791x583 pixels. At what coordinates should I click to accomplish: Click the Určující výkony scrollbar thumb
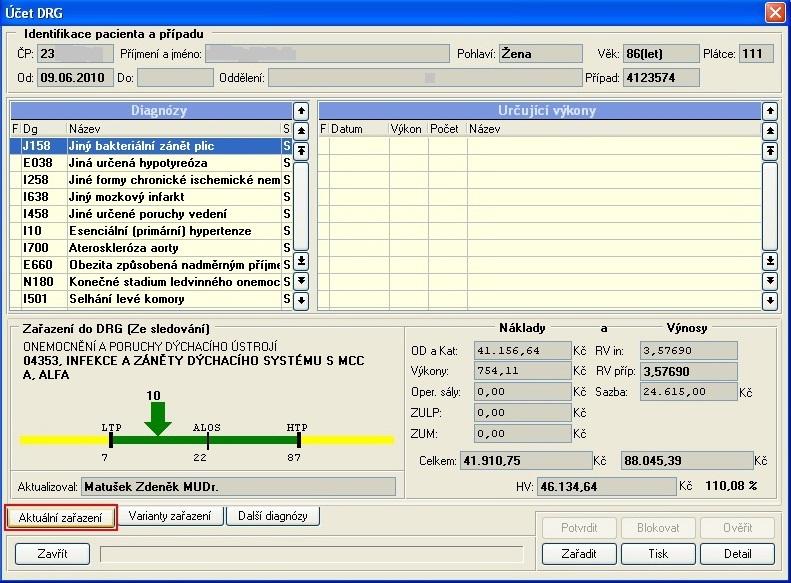[770, 206]
